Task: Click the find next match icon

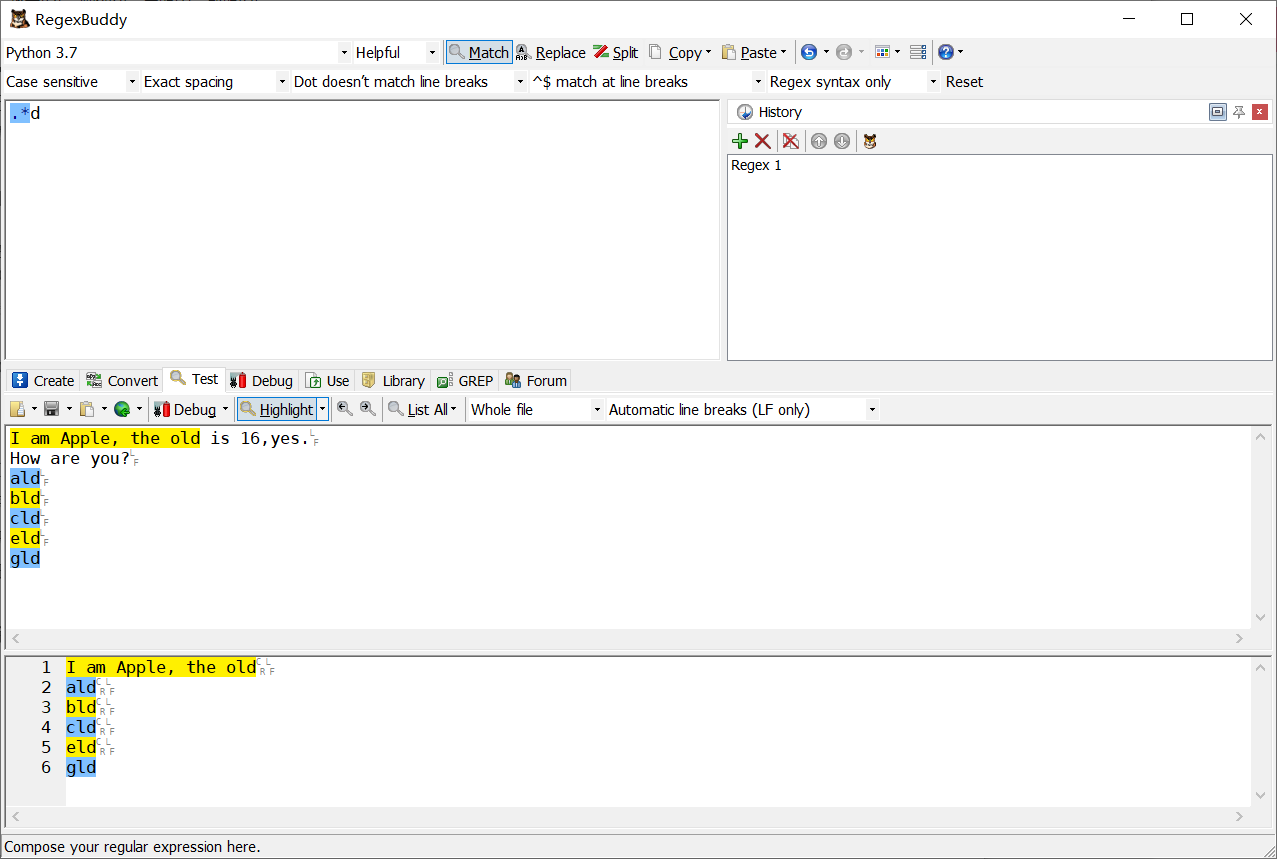Action: point(368,409)
